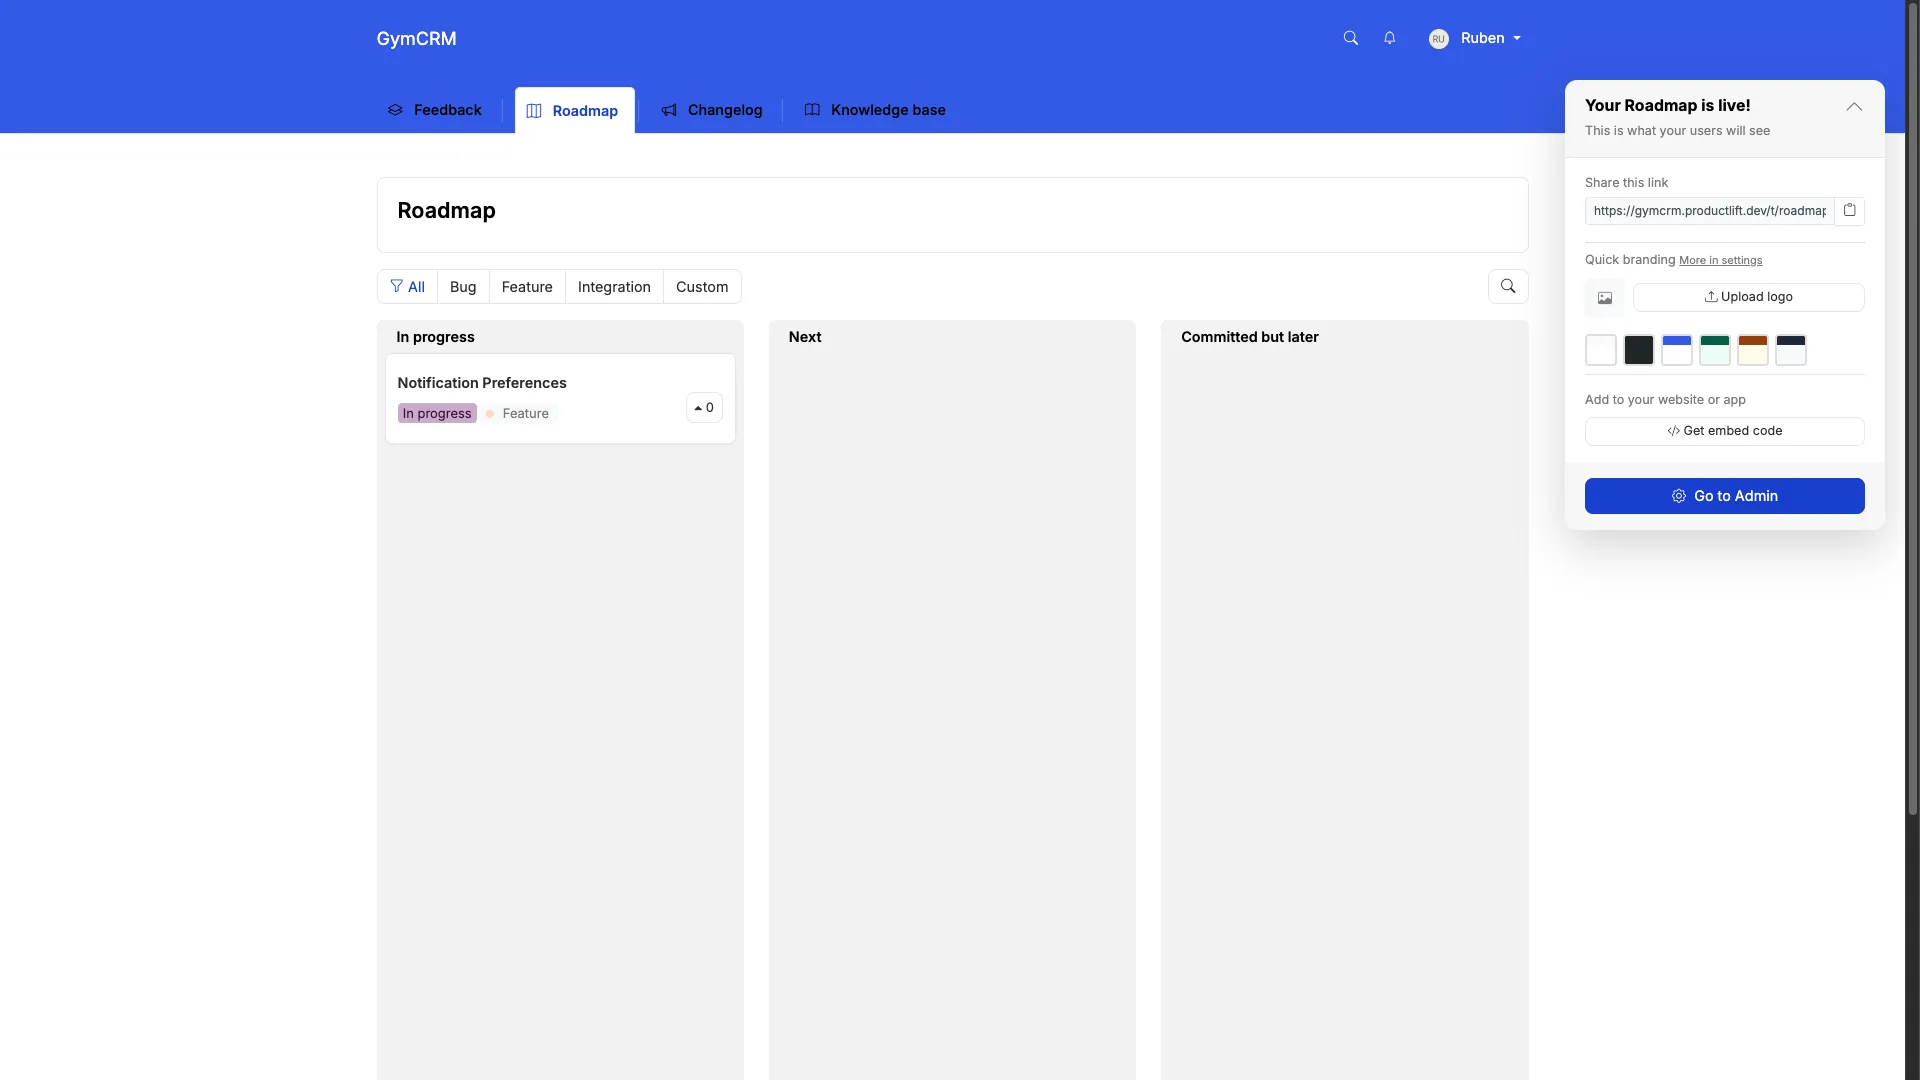Select the green branding color swatch
This screenshot has width=1920, height=1080.
[x=1714, y=349]
